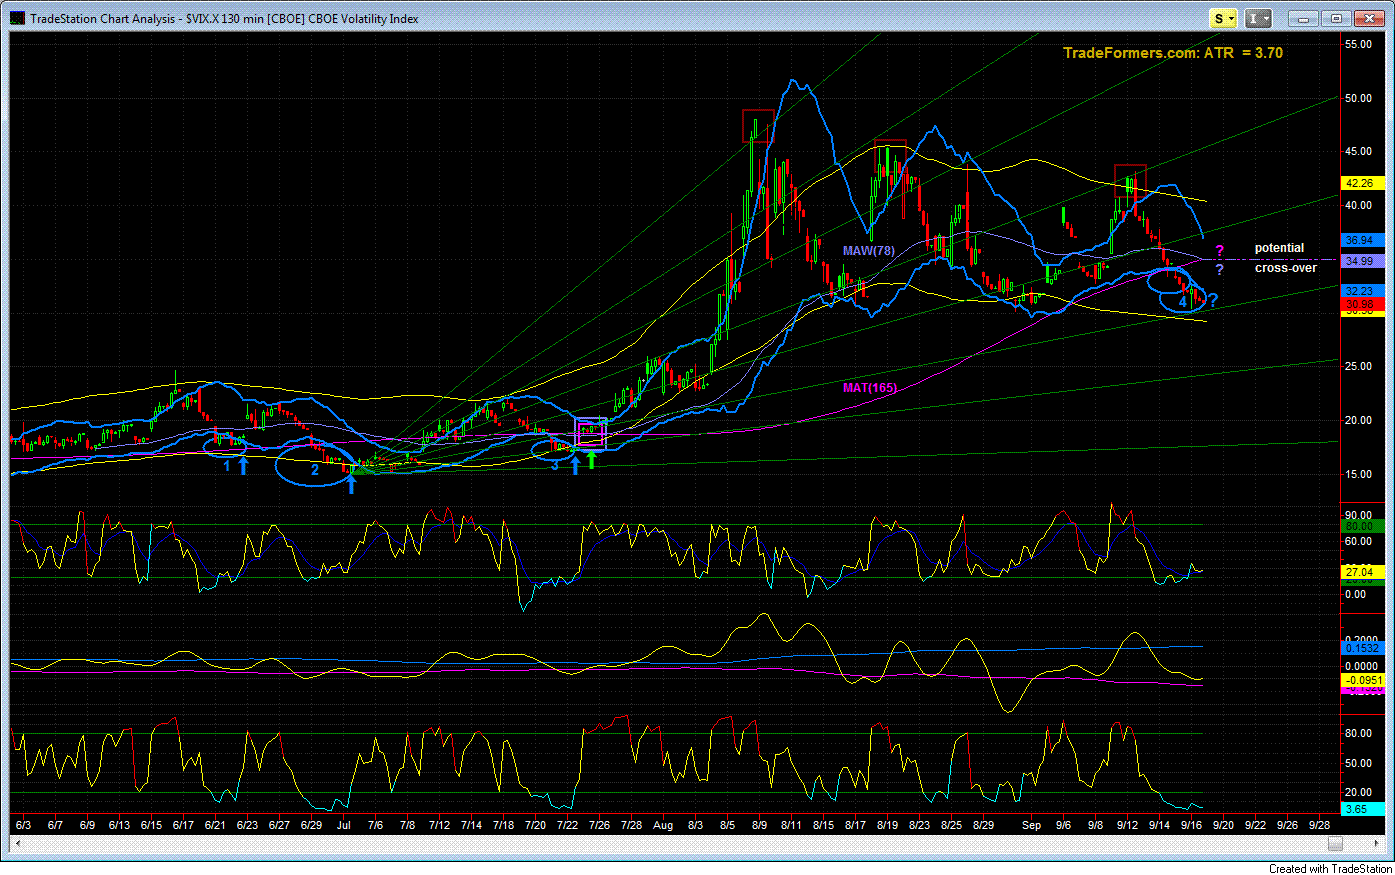Click the 45.00 price axis label
Image resolution: width=1395 pixels, height=875 pixels.
(1359, 152)
